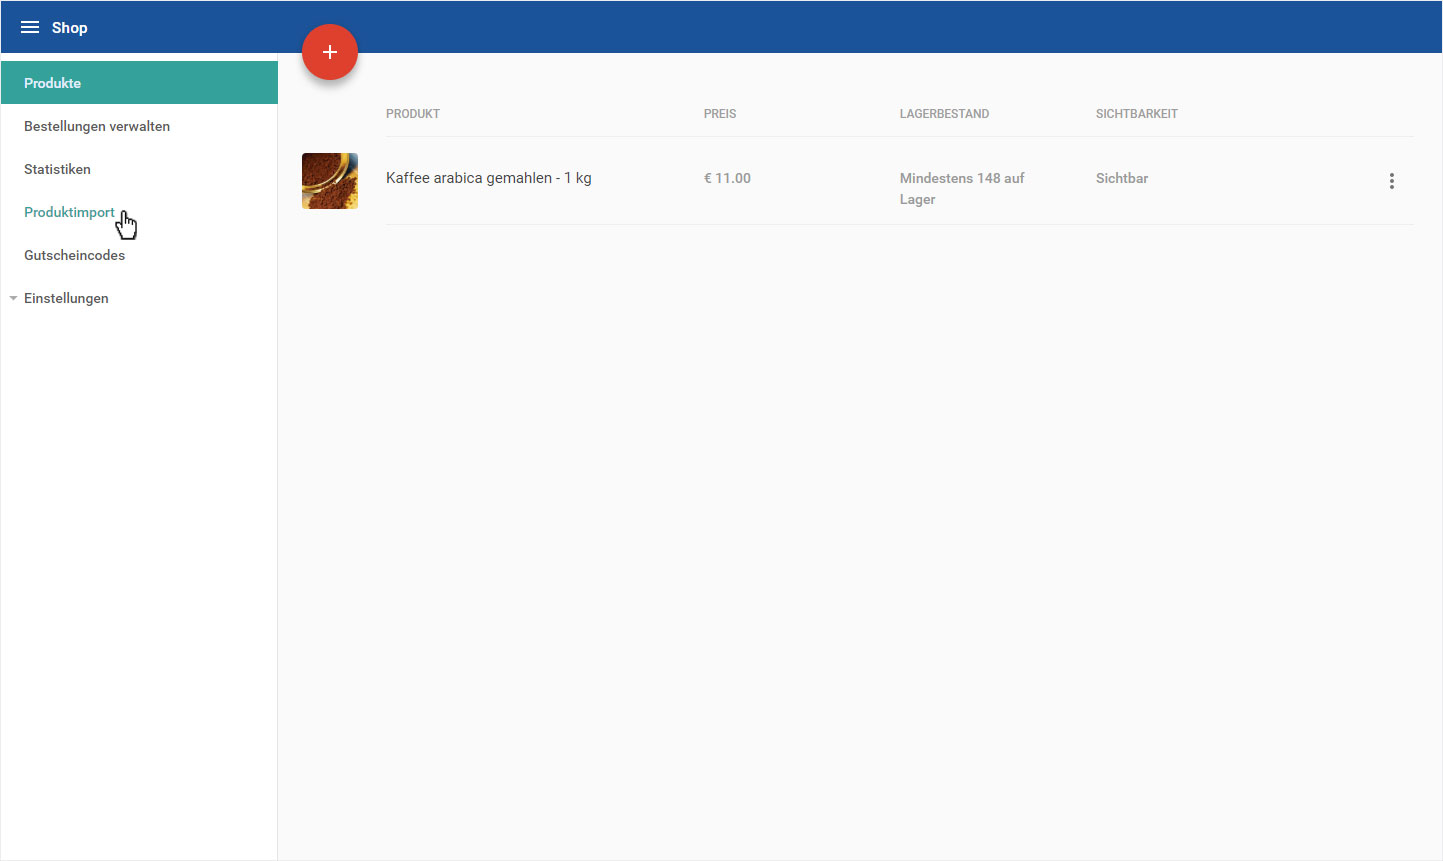This screenshot has width=1443, height=861.
Task: Click the PREIS column header
Action: (720, 114)
